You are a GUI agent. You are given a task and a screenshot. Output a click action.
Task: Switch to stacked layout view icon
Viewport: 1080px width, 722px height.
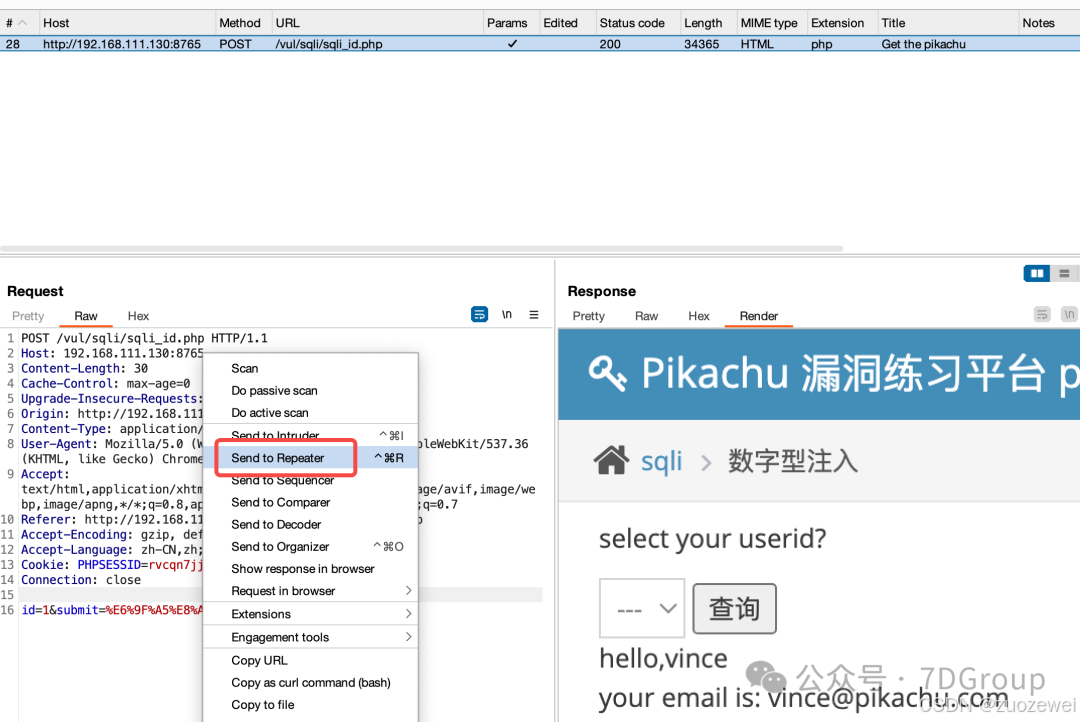1064,274
